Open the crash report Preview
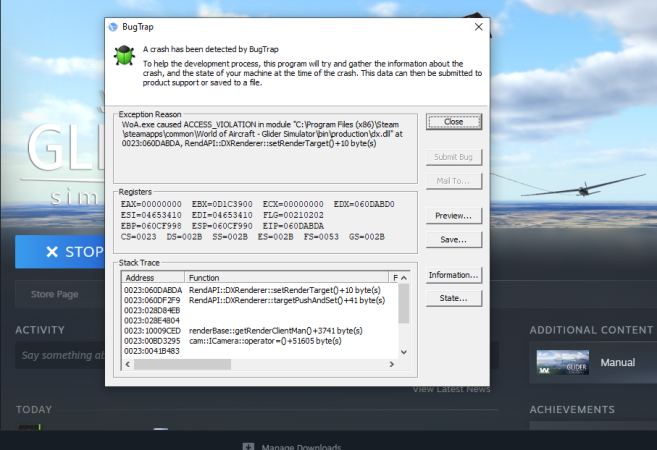This screenshot has width=657, height=450. pos(454,216)
